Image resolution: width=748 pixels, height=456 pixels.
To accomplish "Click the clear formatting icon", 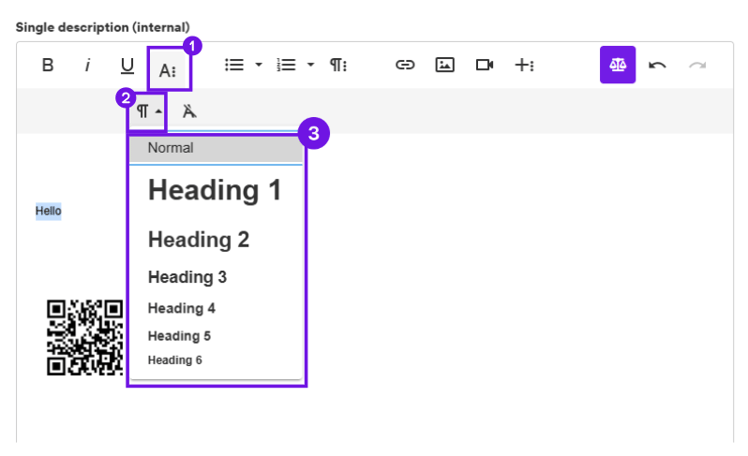I will pos(188,111).
